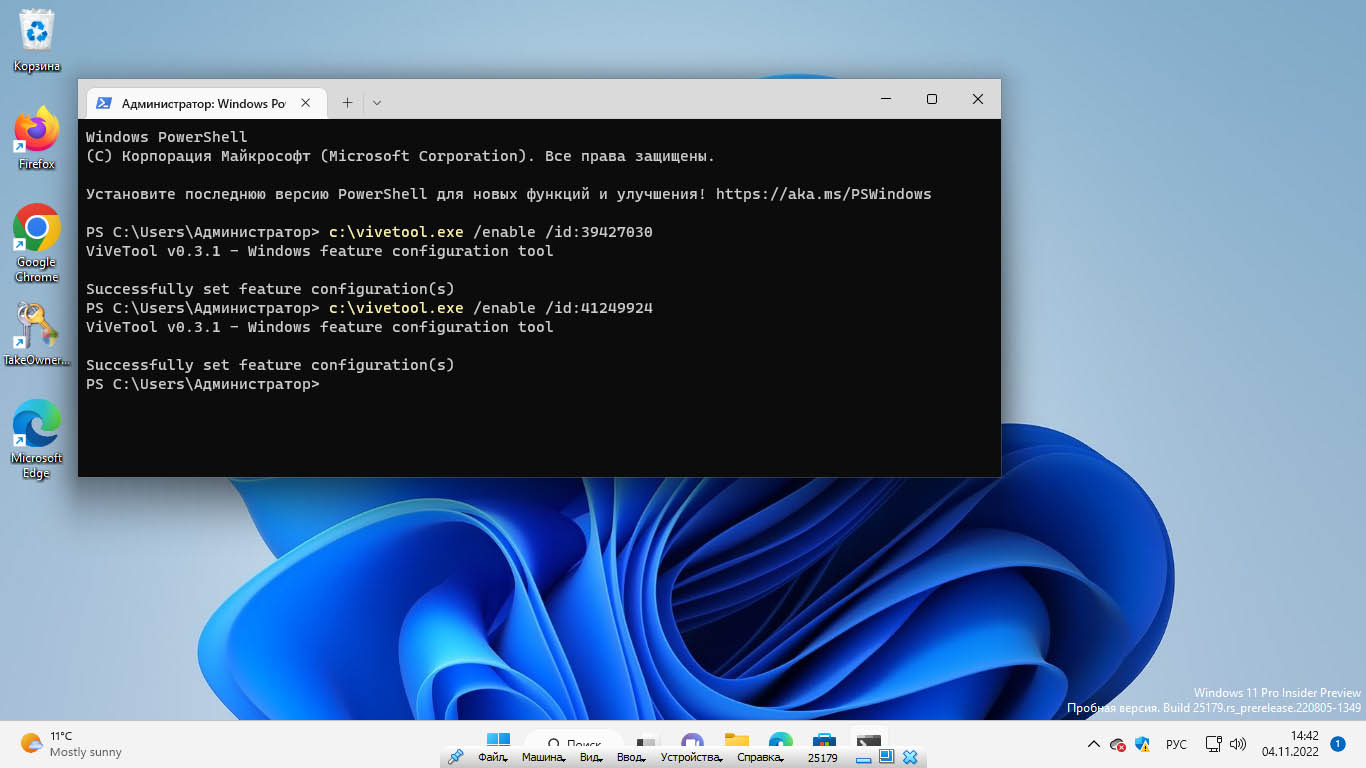1366x768 pixels.
Task: Open the Windows Terminal taskbar icon
Action: tap(868, 741)
